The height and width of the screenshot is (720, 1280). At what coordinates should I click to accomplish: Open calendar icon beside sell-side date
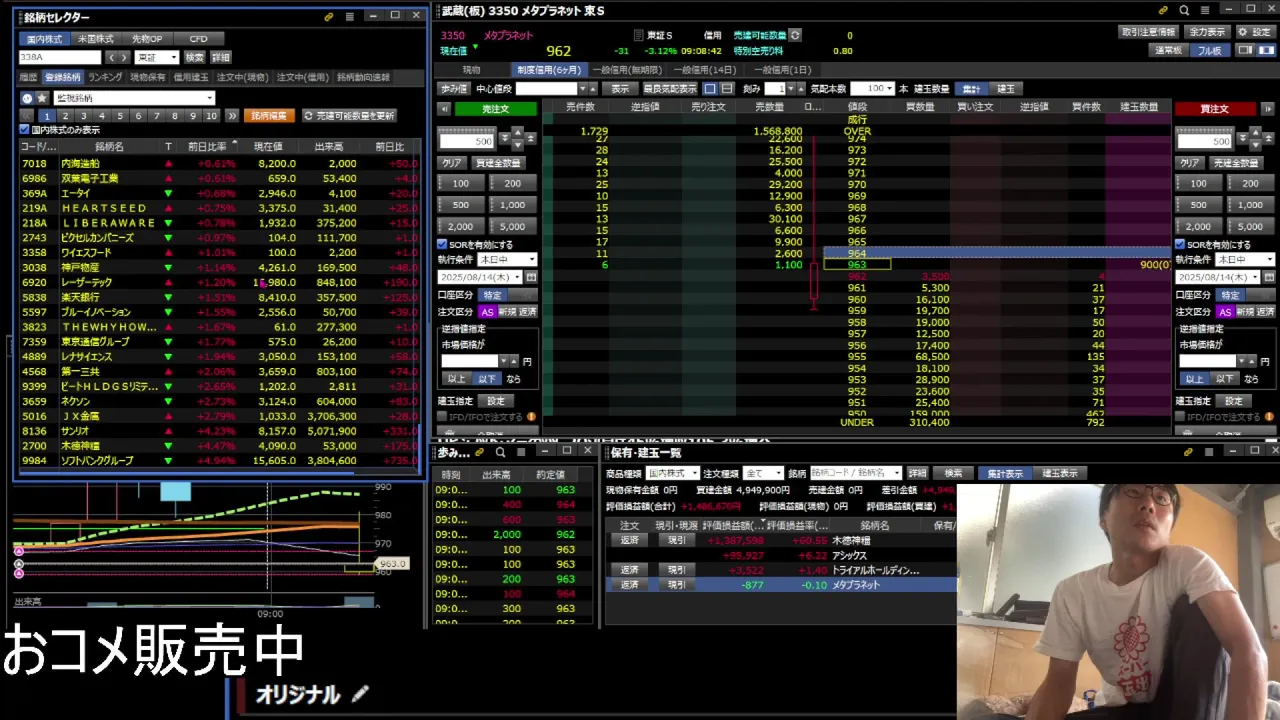[x=531, y=277]
